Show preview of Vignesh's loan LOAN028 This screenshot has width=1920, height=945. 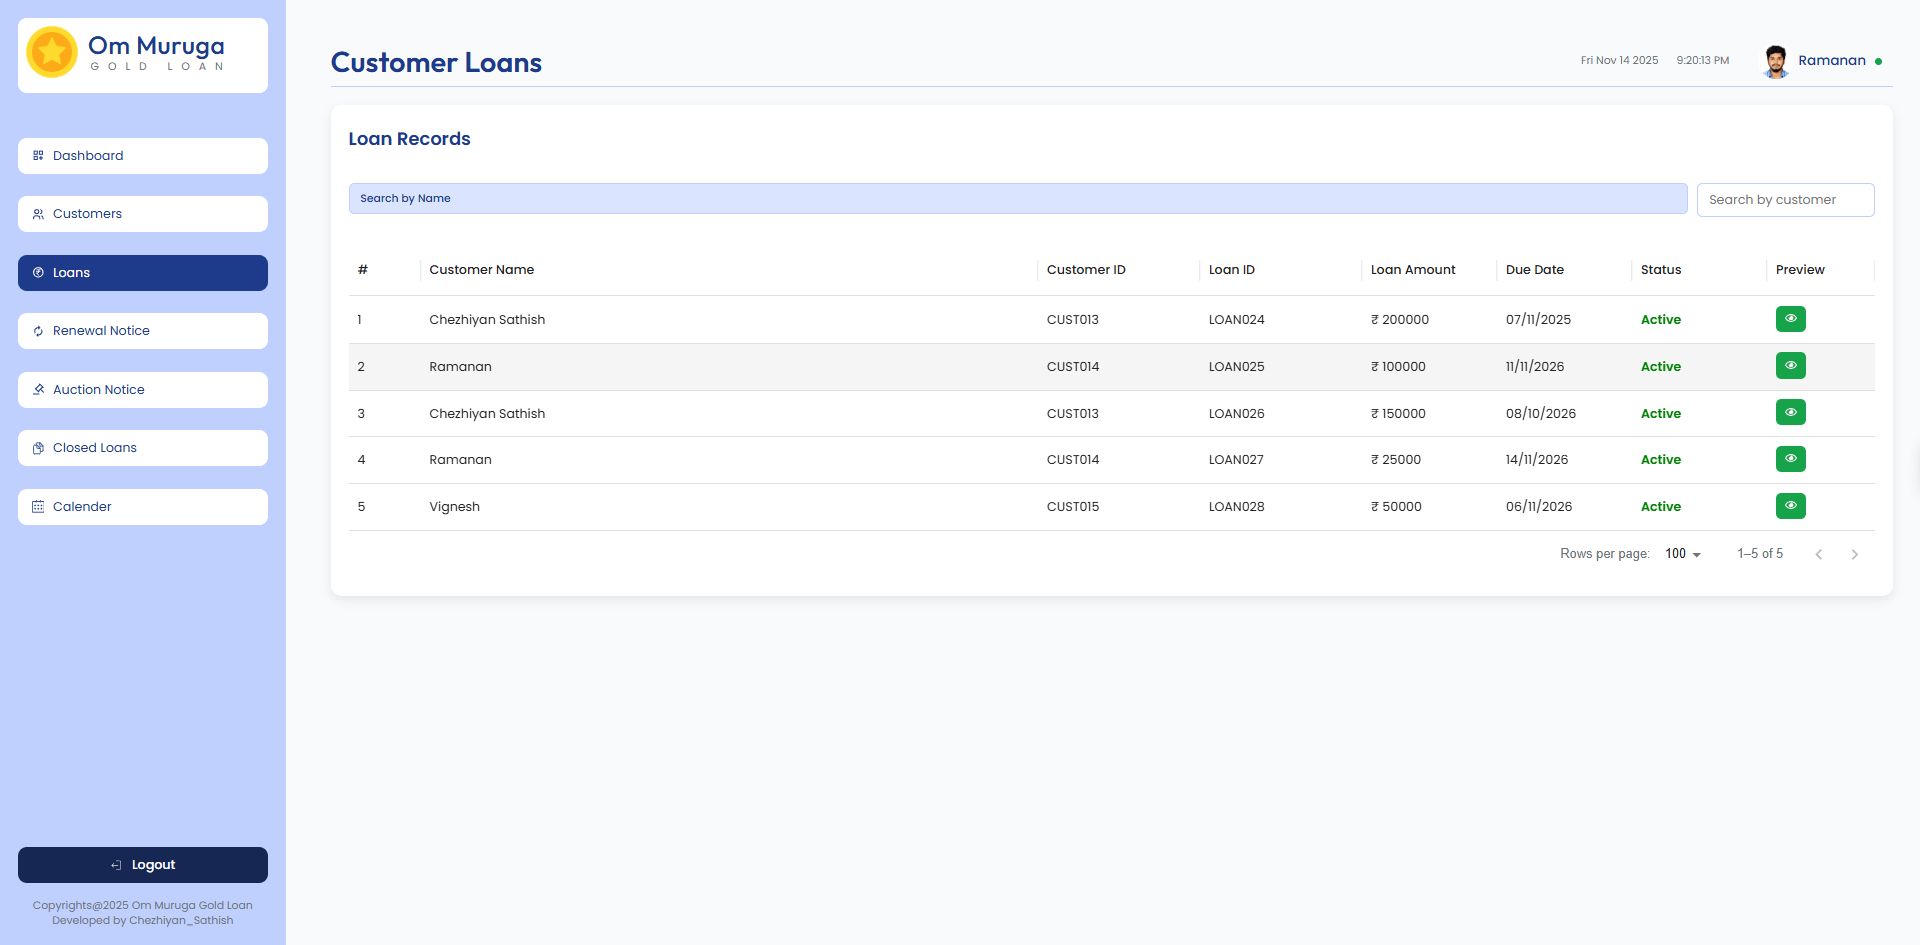1790,506
